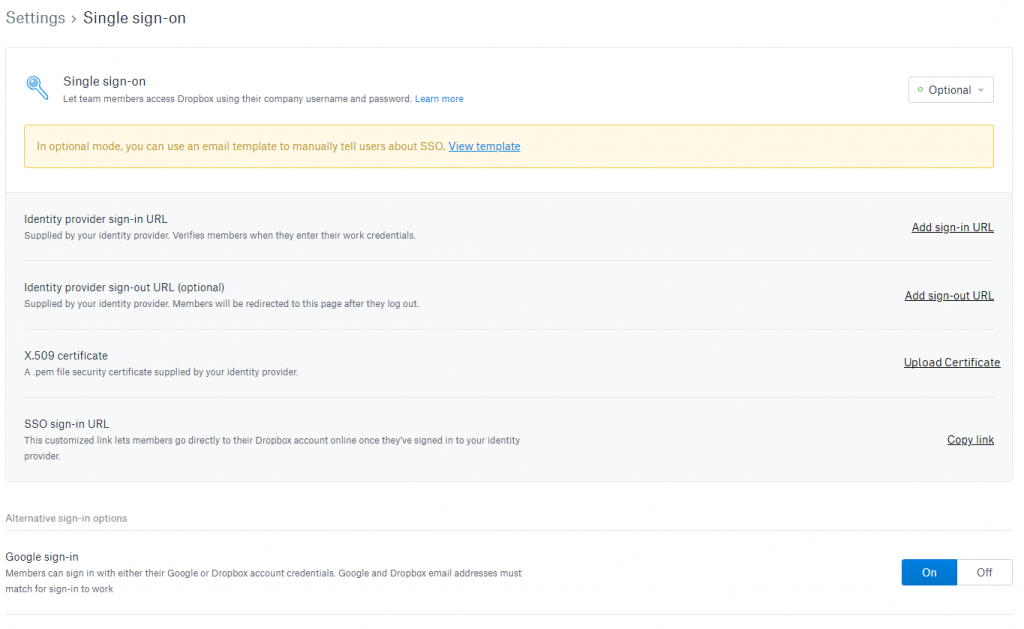Click View template link
Screen dimensions: 1024x629
[484, 146]
